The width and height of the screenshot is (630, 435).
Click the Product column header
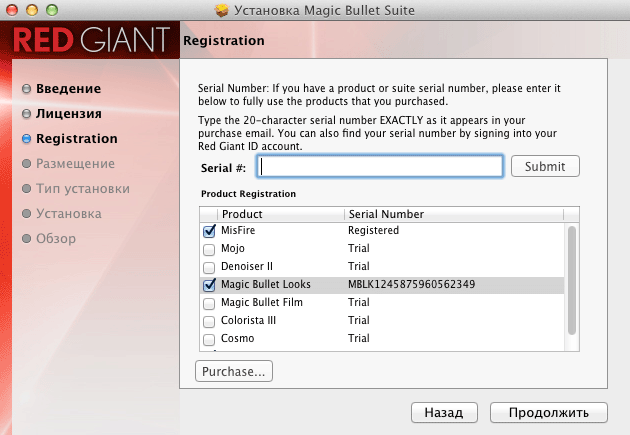280,214
